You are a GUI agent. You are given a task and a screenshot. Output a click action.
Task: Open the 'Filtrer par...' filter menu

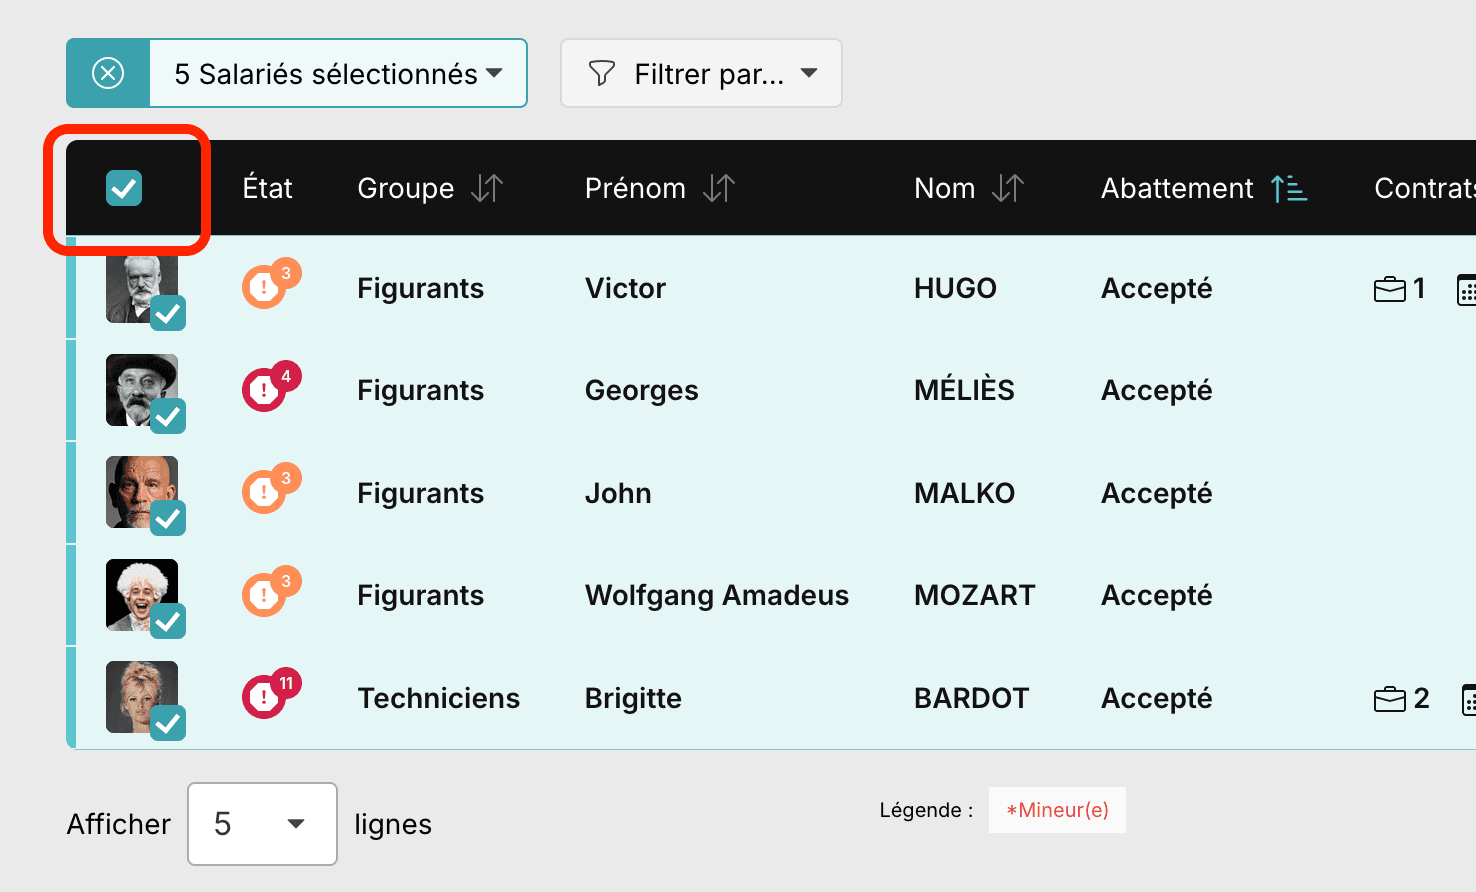coord(701,73)
